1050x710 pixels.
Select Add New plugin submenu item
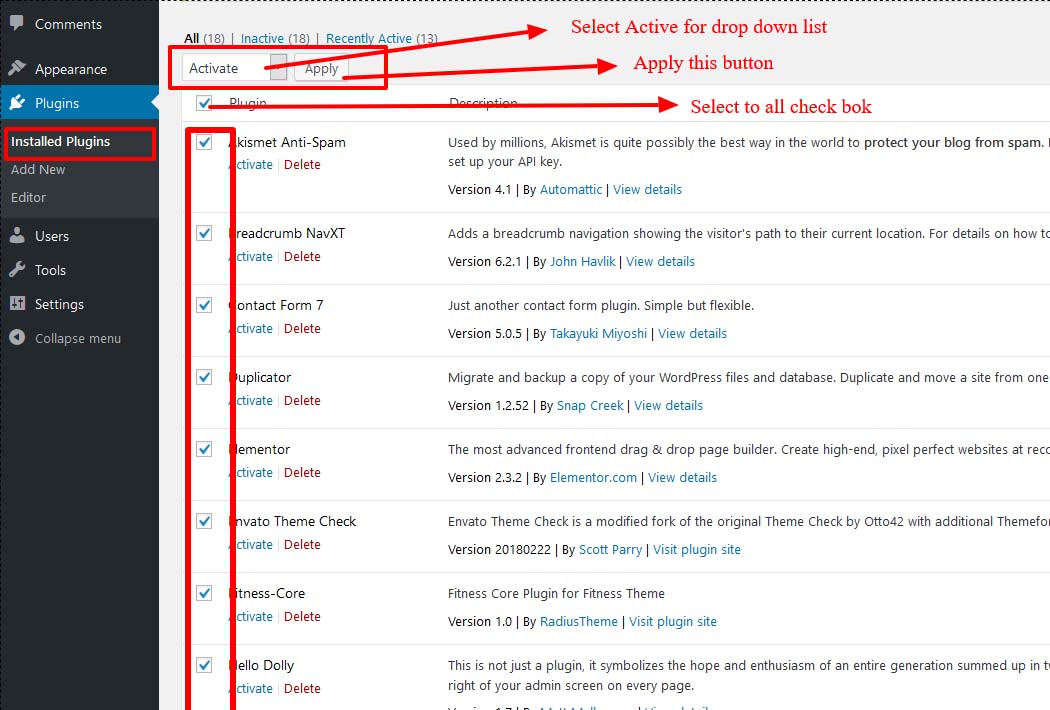(38, 169)
